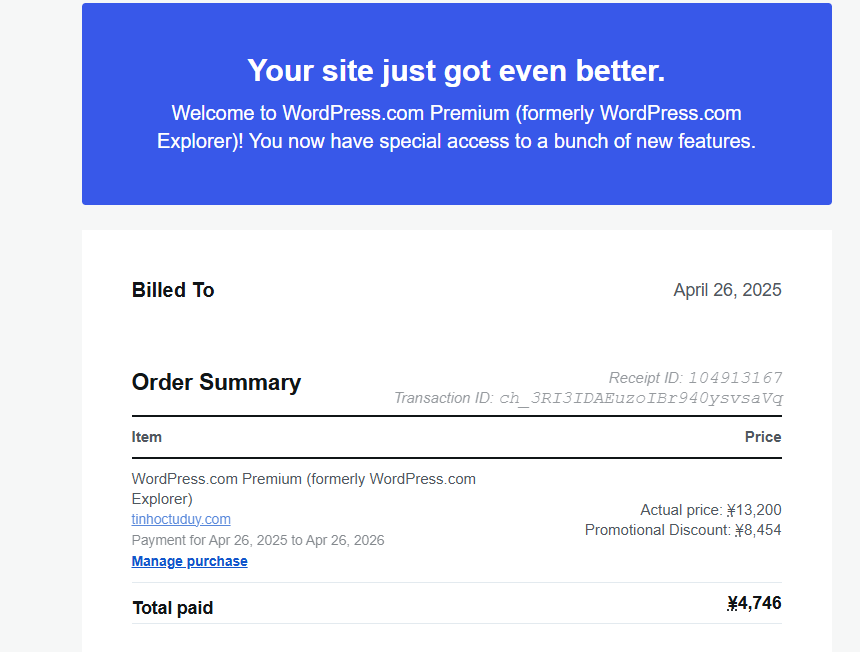Click the Item column header
This screenshot has width=860, height=652.
tap(147, 437)
